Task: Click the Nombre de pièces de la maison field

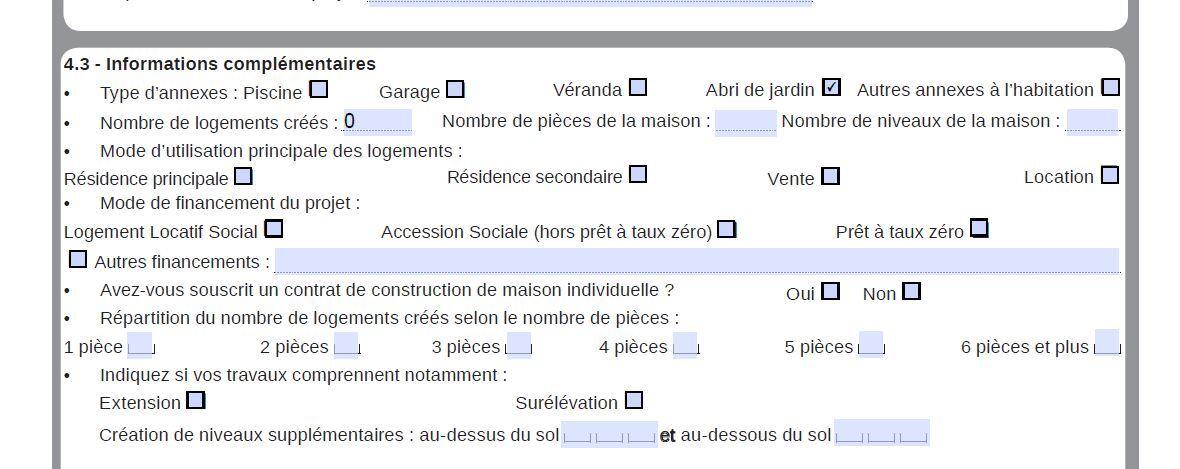Action: pyautogui.click(x=745, y=122)
